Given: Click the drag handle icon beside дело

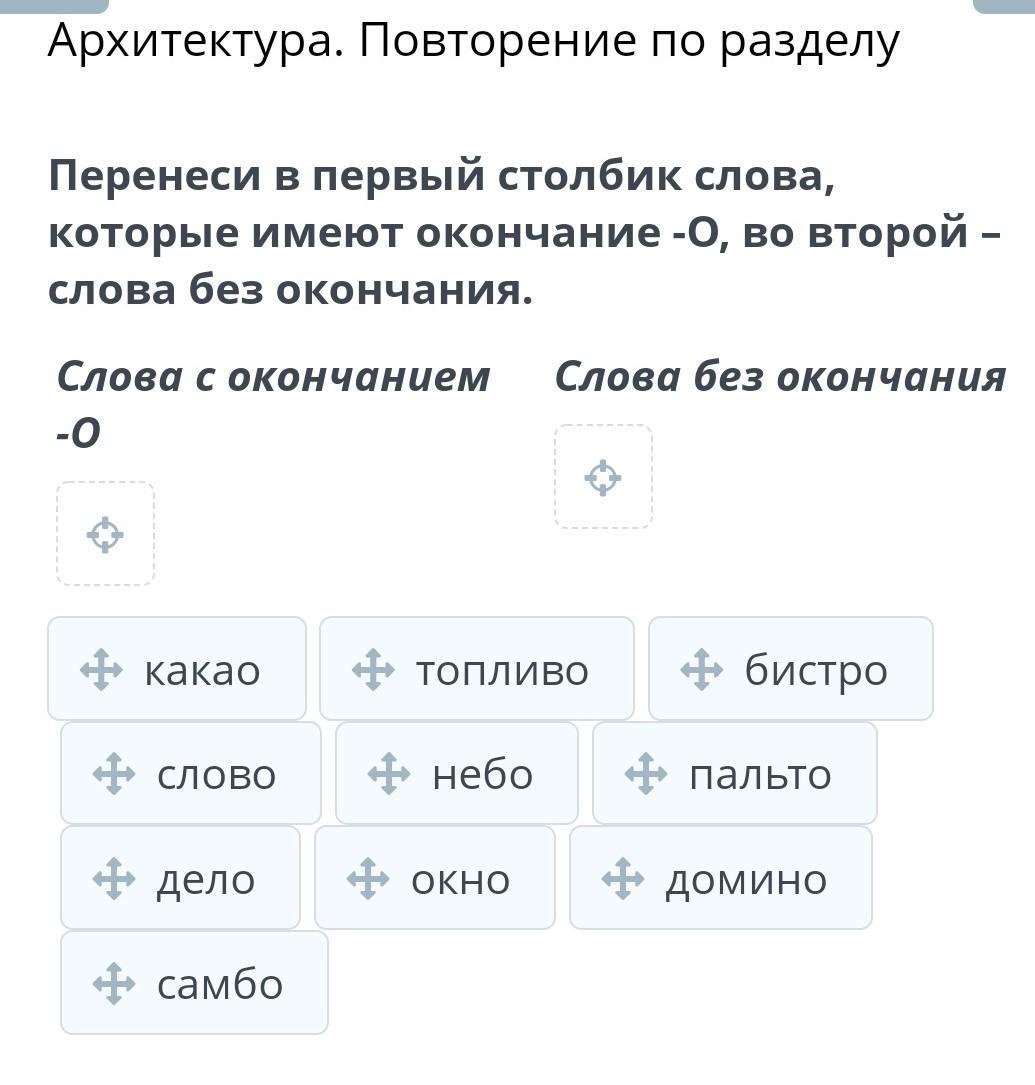Looking at the screenshot, I should [x=114, y=879].
